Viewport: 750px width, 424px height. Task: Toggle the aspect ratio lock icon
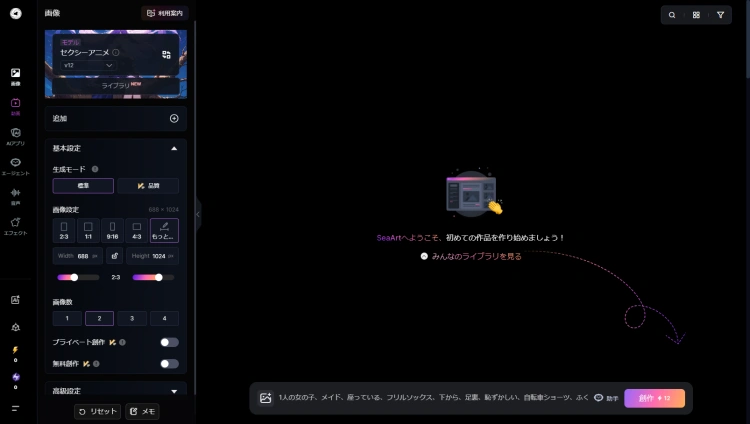(x=115, y=256)
